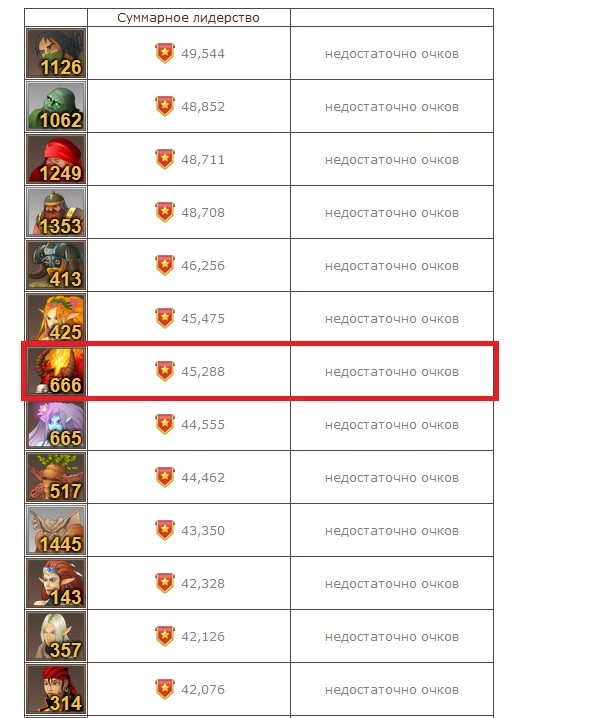Click the недостаточно очков text in the highlighted row

pyautogui.click(x=392, y=372)
